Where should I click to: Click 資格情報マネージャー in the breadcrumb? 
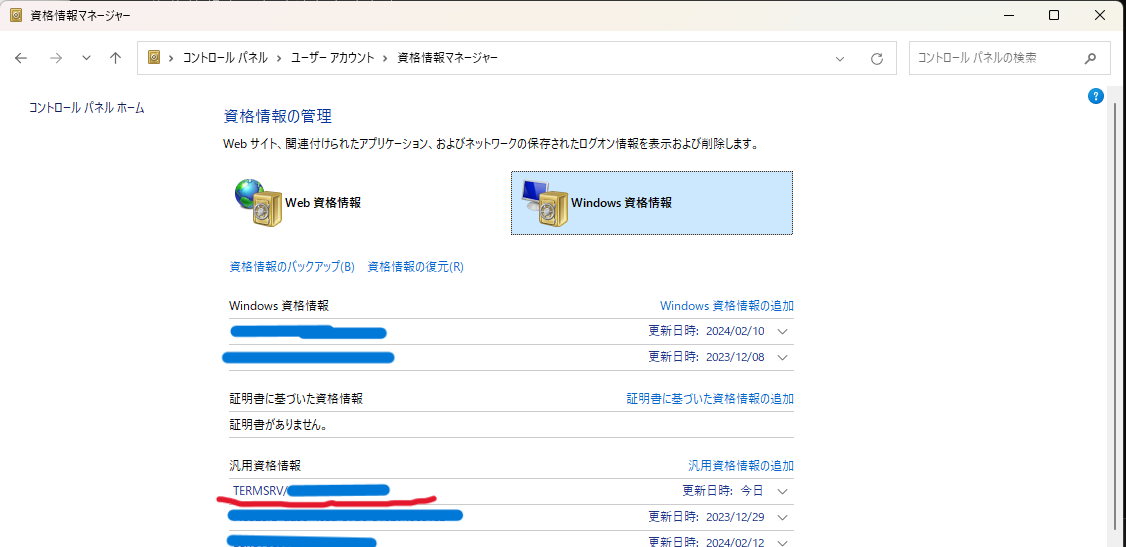pos(447,58)
